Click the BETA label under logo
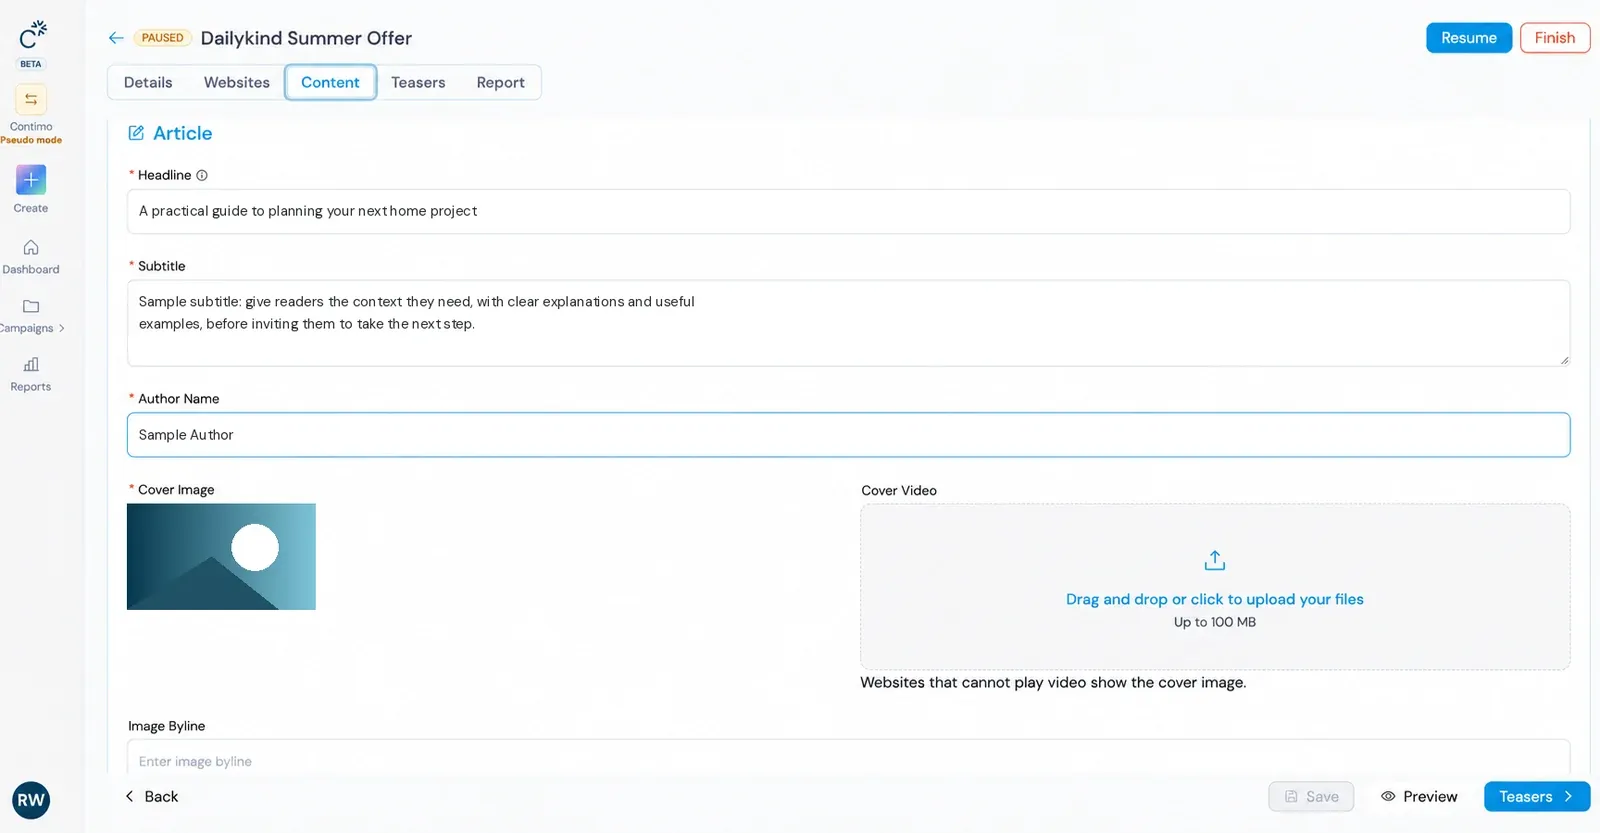The height and width of the screenshot is (833, 1600). [31, 64]
